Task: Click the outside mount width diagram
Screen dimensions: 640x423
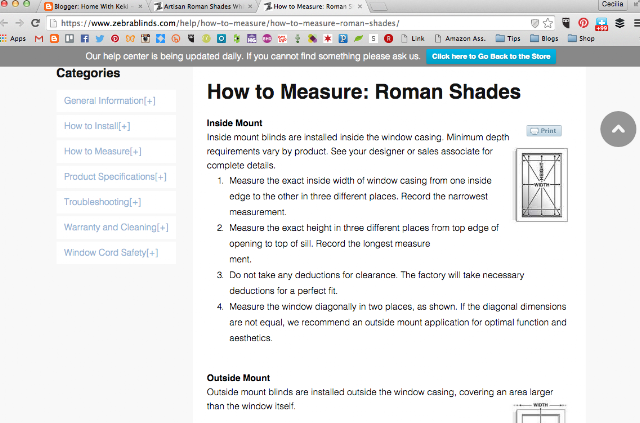Action: (x=540, y=413)
